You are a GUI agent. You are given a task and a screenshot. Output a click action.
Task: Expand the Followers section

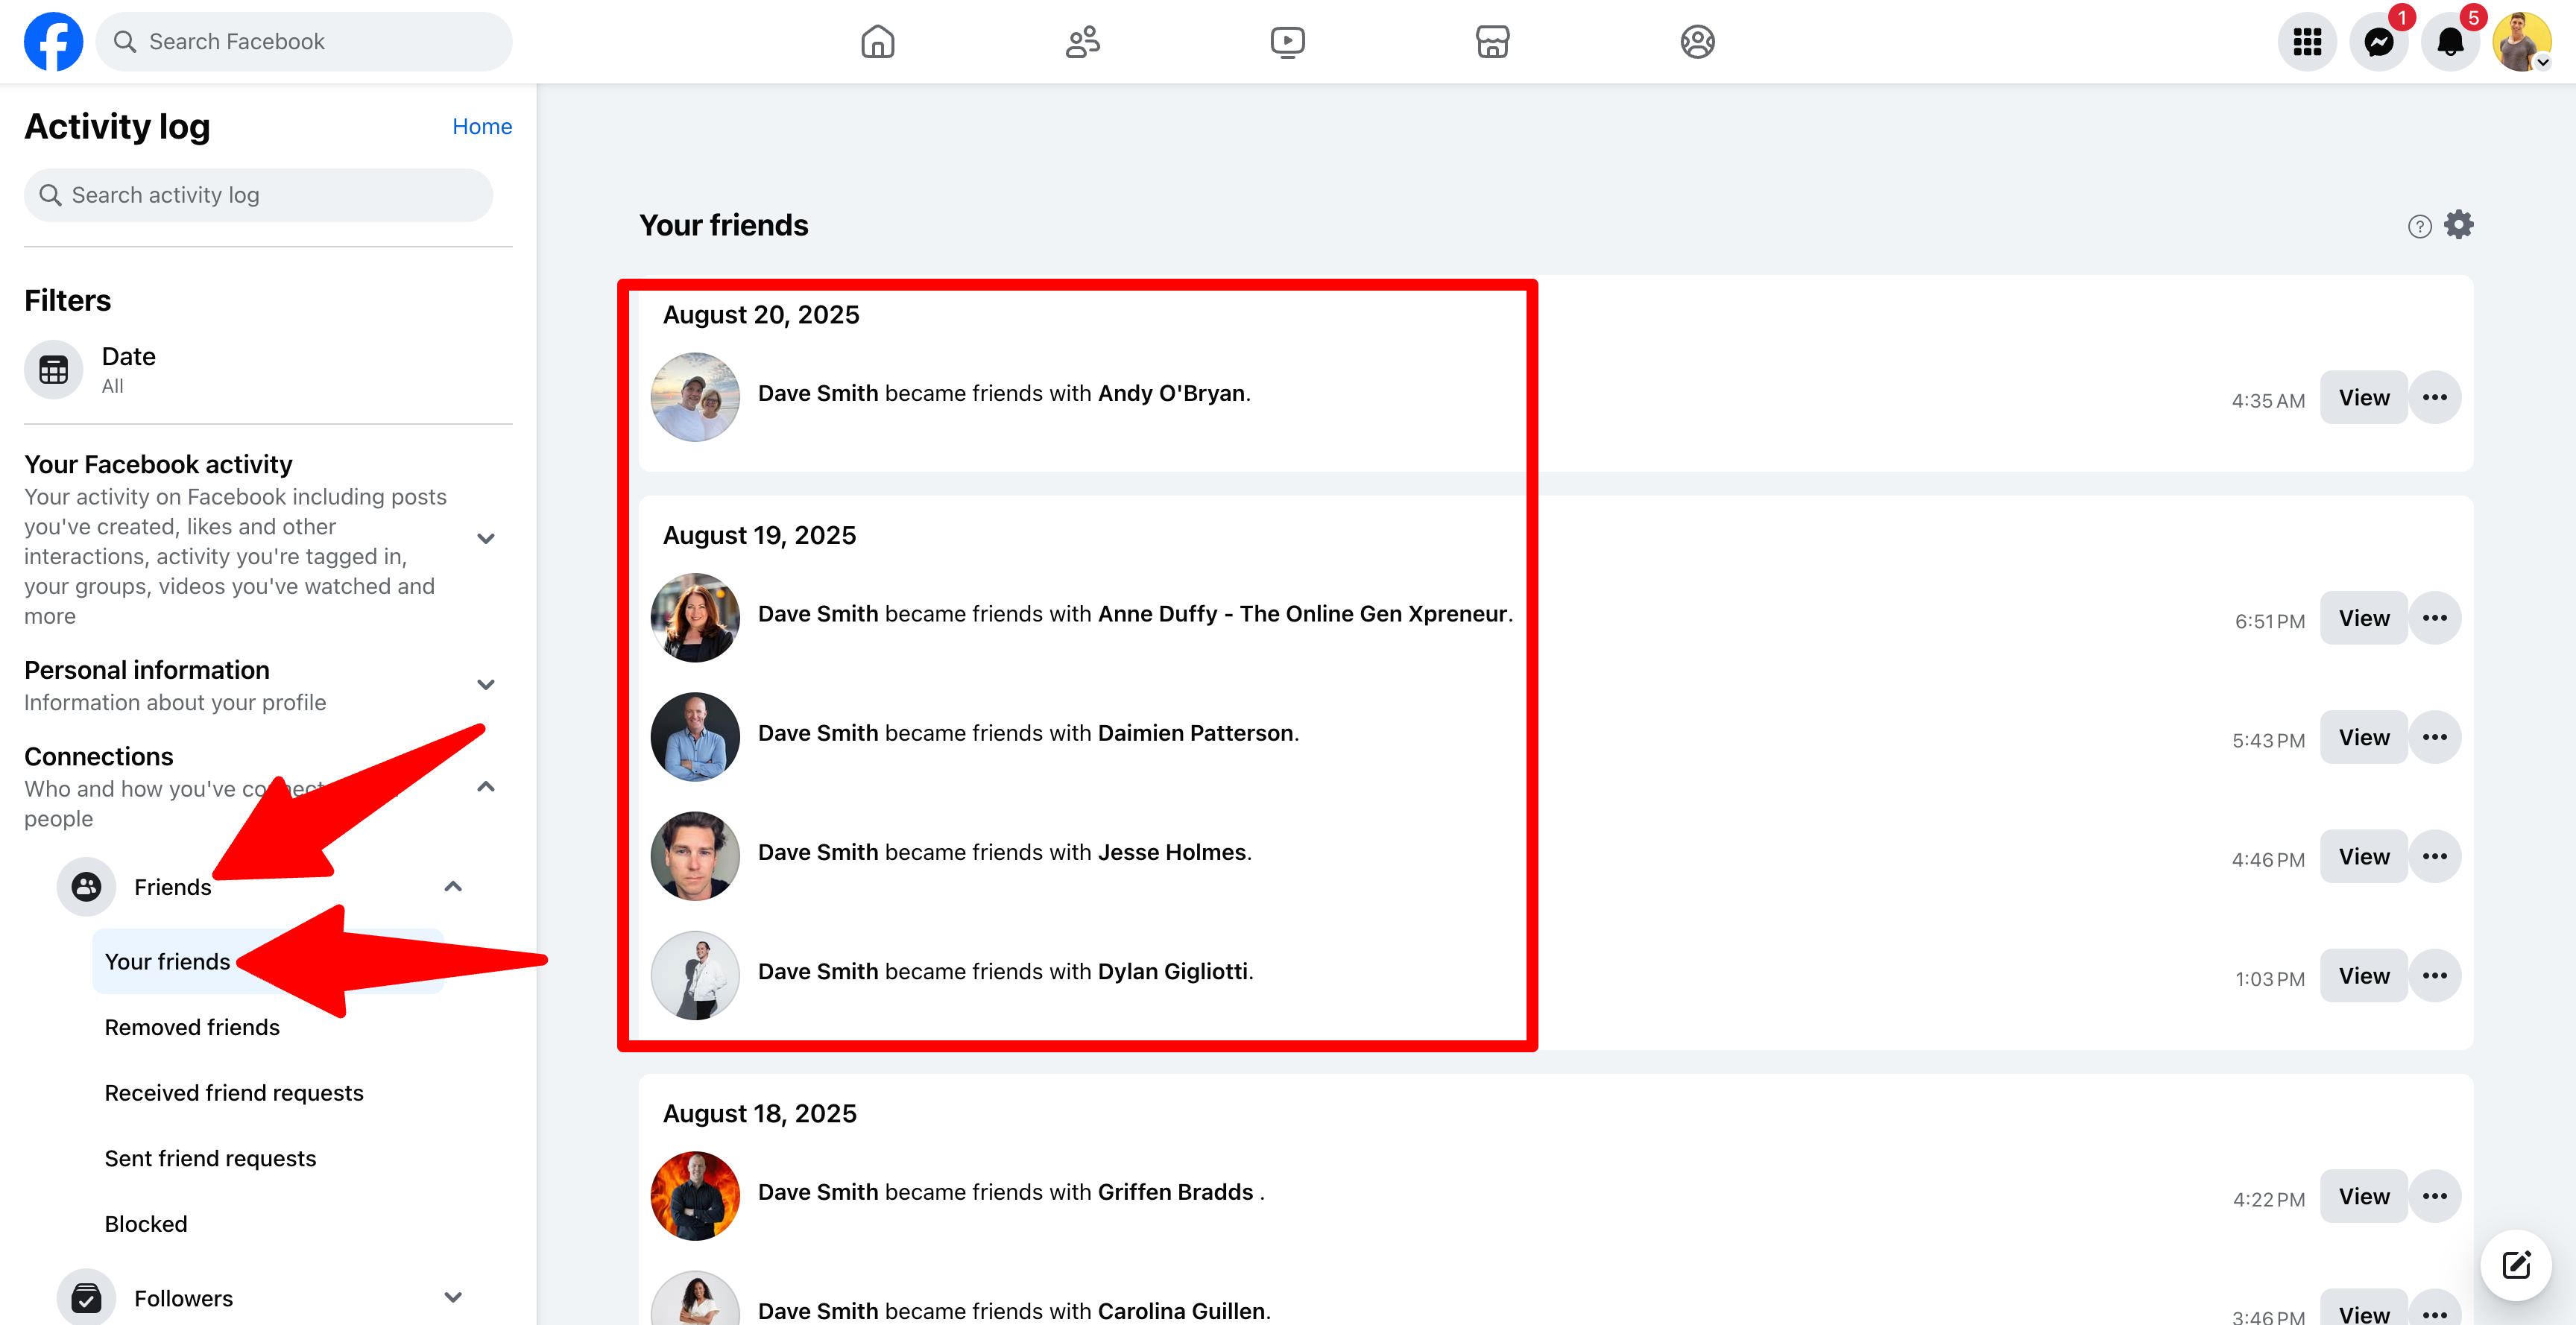453,1298
